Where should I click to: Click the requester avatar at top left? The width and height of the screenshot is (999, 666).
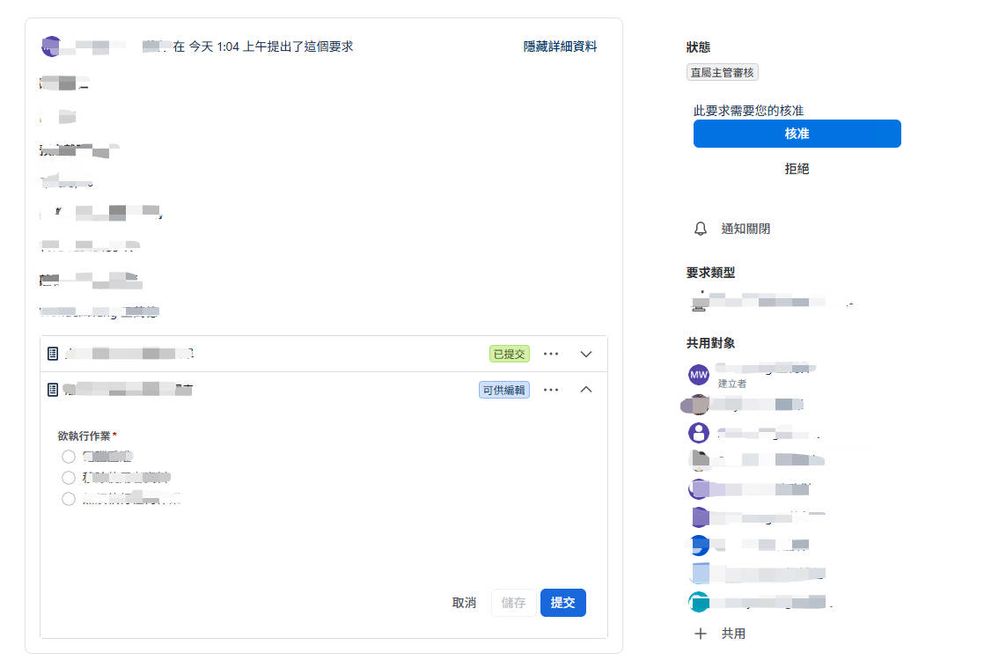tap(51, 47)
